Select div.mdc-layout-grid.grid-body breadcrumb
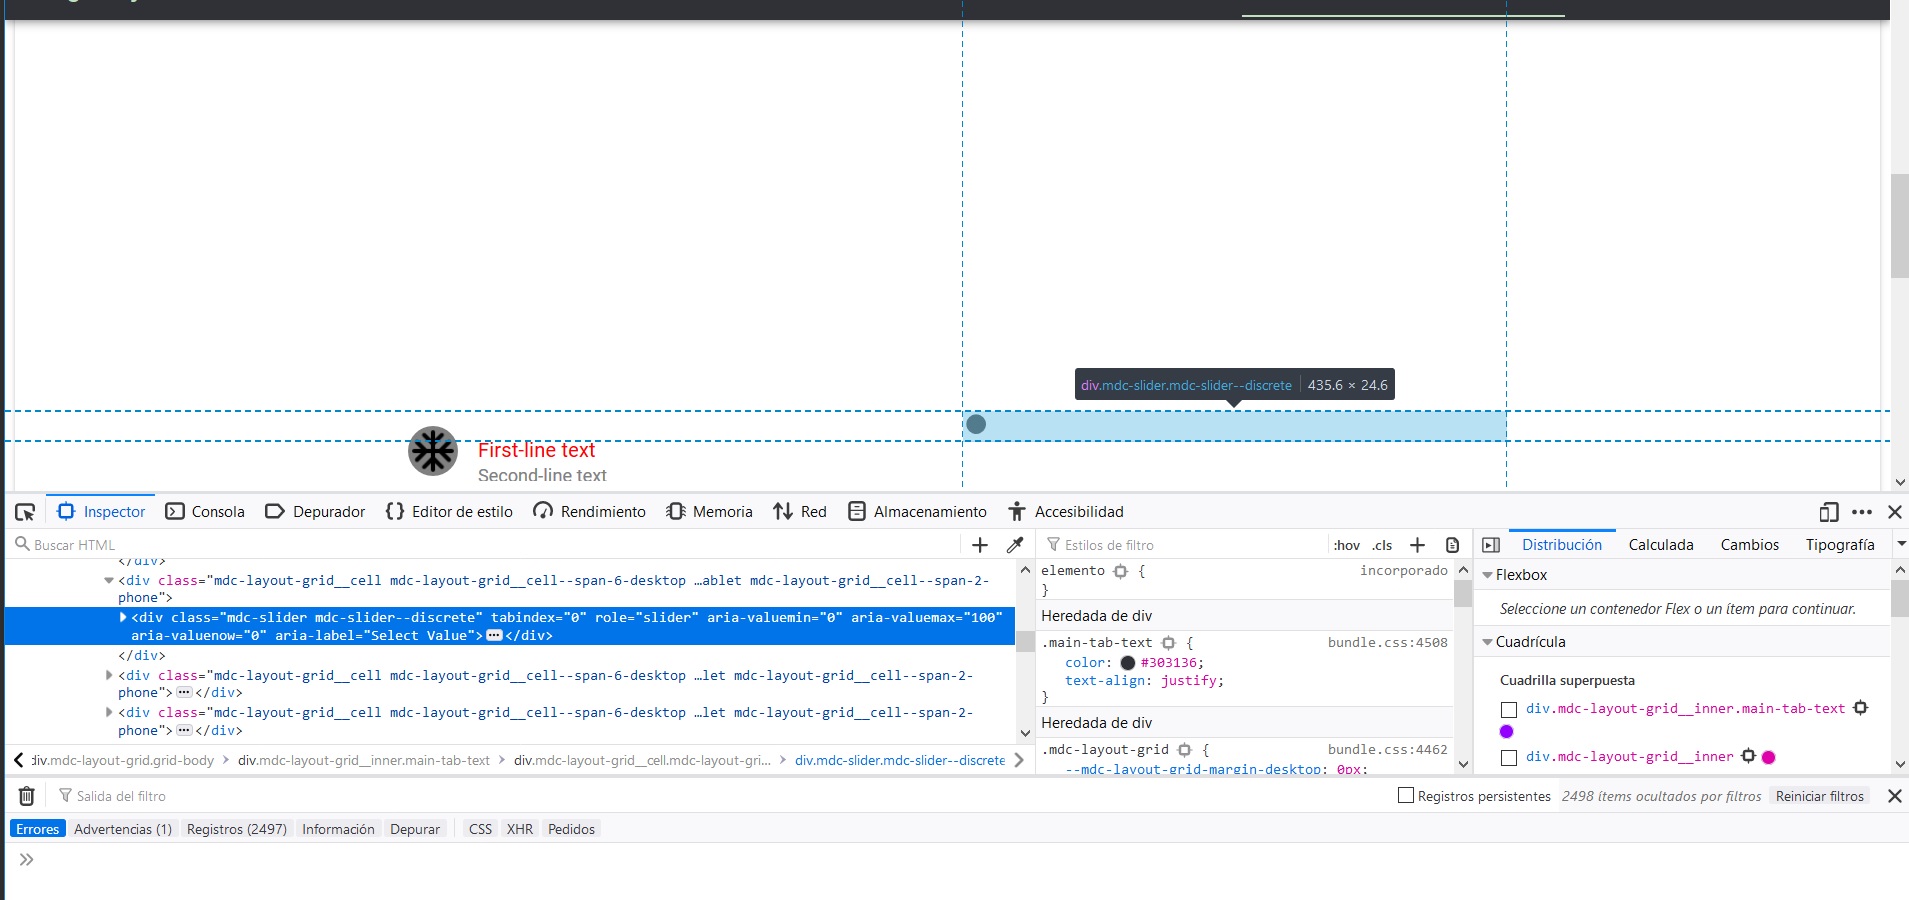This screenshot has height=900, width=1909. point(123,761)
